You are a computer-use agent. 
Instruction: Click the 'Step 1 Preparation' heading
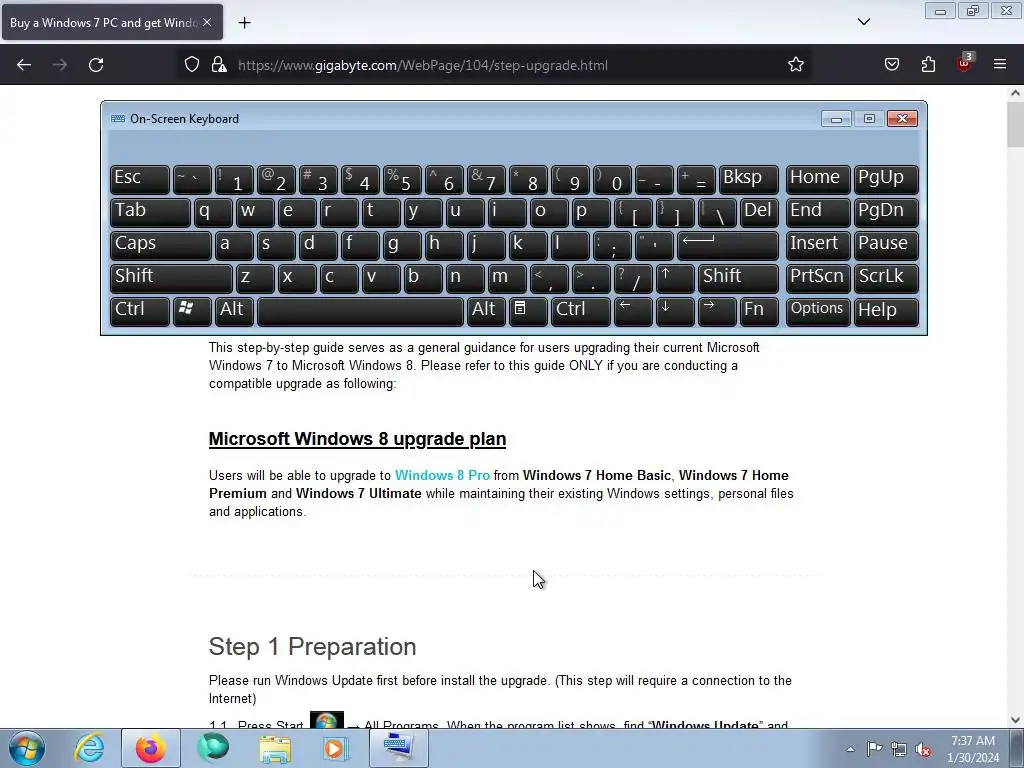pyautogui.click(x=312, y=647)
